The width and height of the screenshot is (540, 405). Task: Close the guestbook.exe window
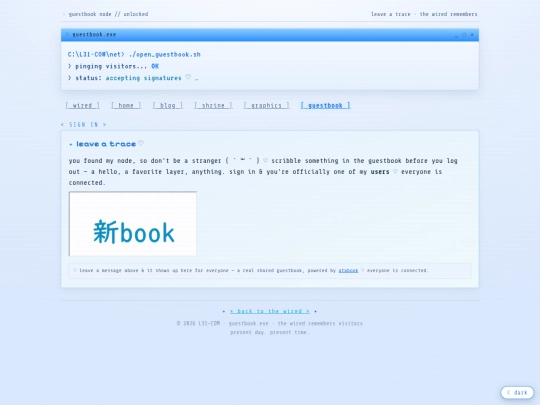[x=472, y=35]
